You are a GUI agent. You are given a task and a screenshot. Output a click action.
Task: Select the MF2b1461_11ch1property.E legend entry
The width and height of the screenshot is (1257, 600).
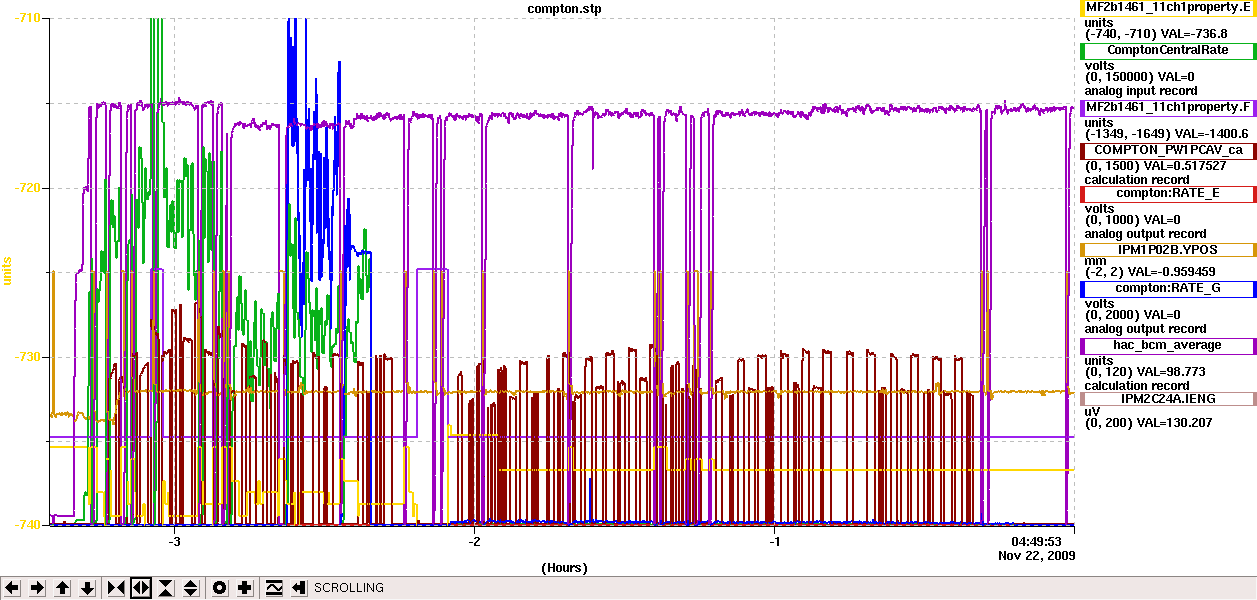coord(1168,8)
